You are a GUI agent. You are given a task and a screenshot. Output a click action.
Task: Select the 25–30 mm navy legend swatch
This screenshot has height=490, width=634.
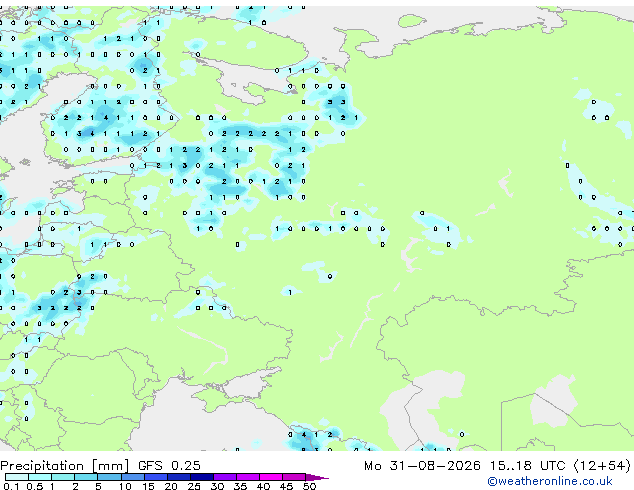[202, 477]
